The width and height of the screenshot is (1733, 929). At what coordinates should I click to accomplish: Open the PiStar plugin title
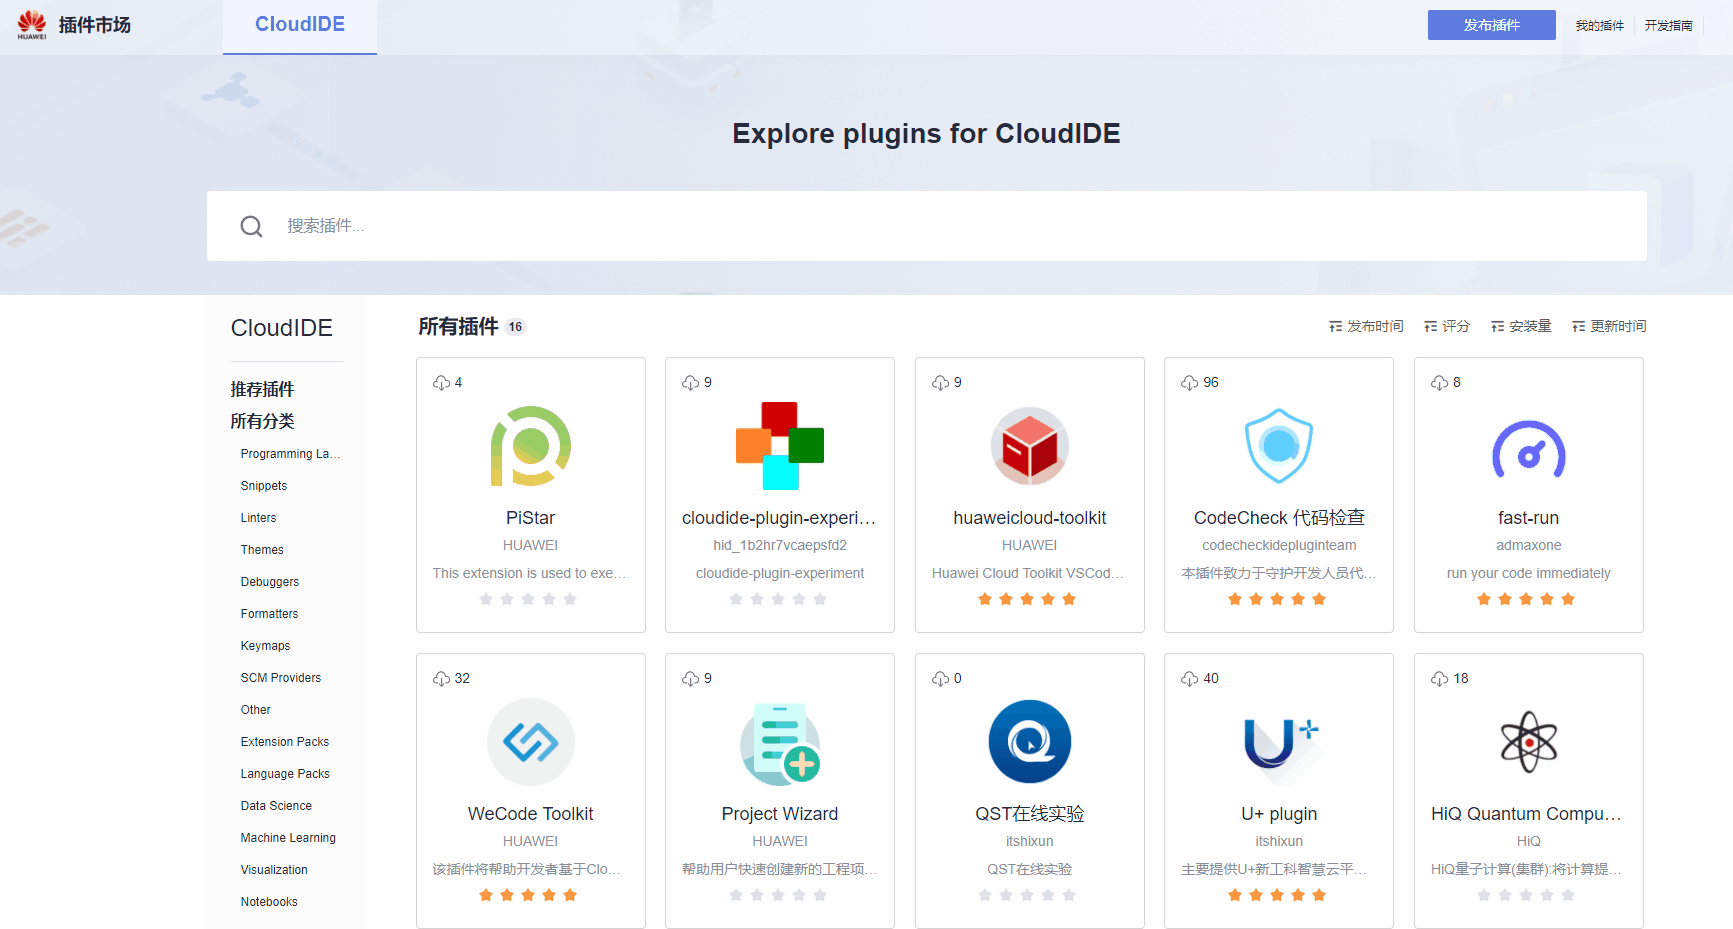pos(530,518)
